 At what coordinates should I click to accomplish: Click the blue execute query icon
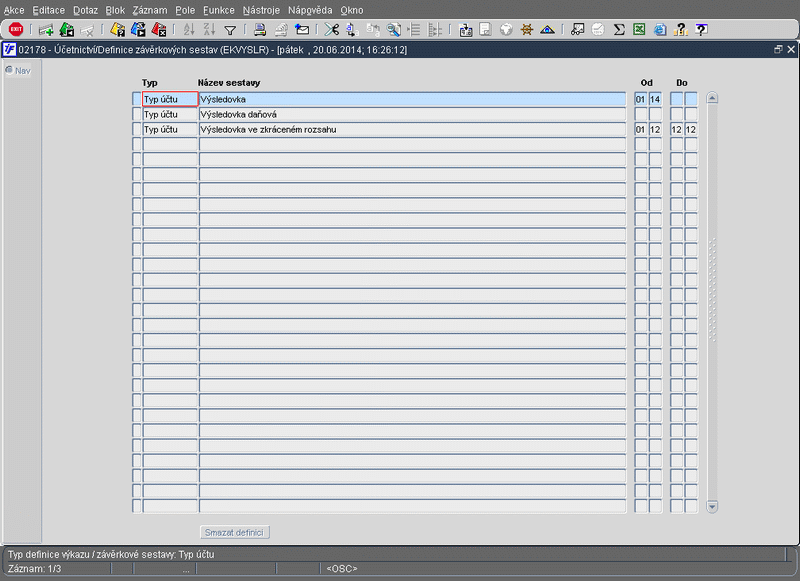coord(138,30)
